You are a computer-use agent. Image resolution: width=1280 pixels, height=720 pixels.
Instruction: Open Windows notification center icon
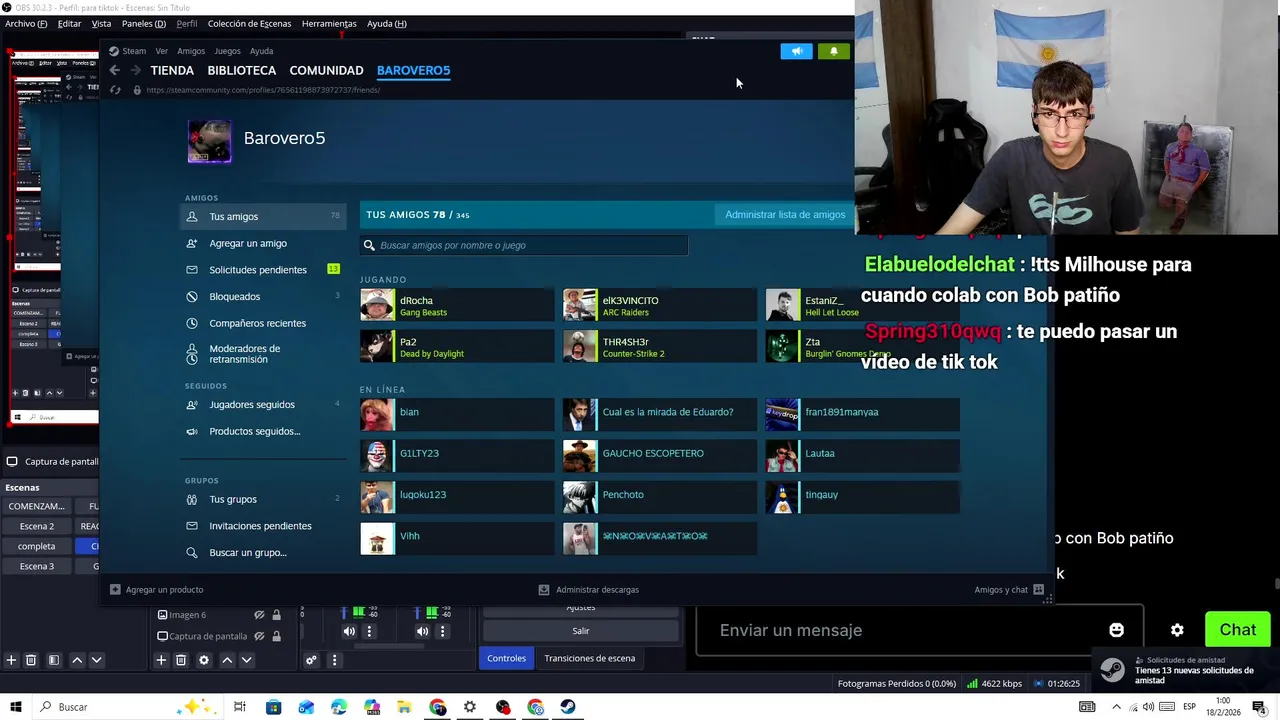1259,707
